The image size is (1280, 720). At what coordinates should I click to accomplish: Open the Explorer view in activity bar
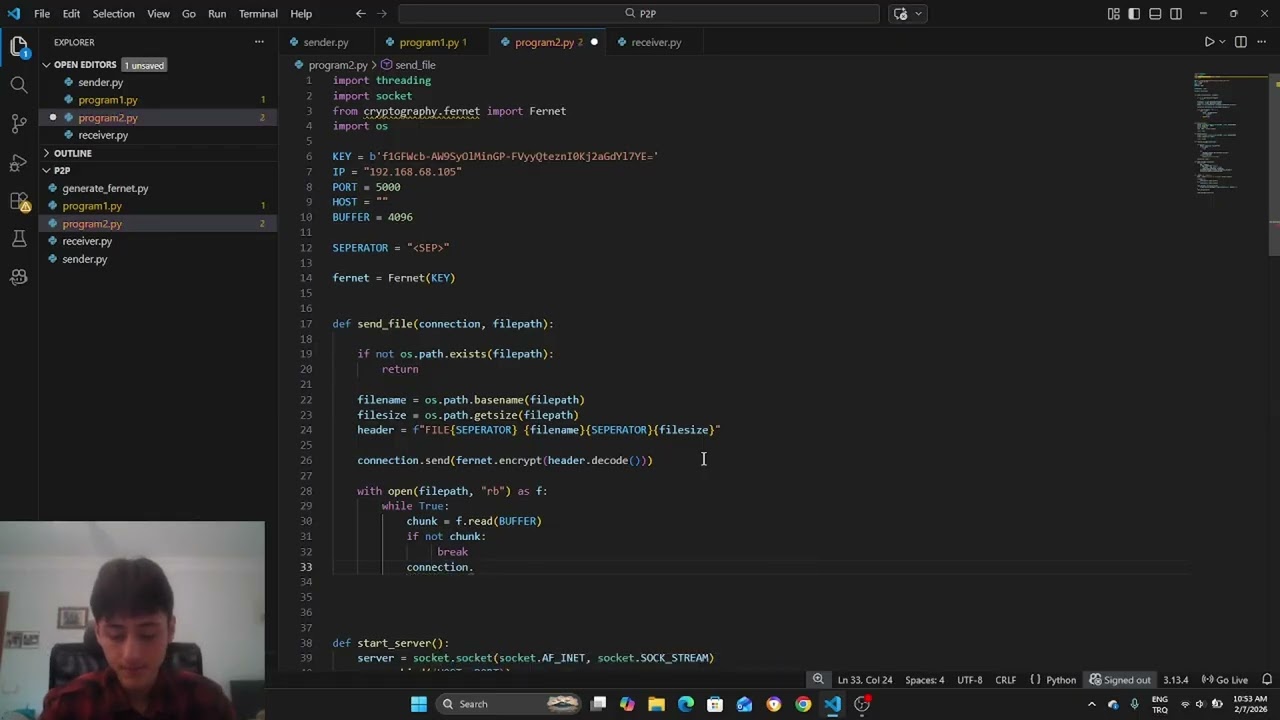pyautogui.click(x=19, y=46)
